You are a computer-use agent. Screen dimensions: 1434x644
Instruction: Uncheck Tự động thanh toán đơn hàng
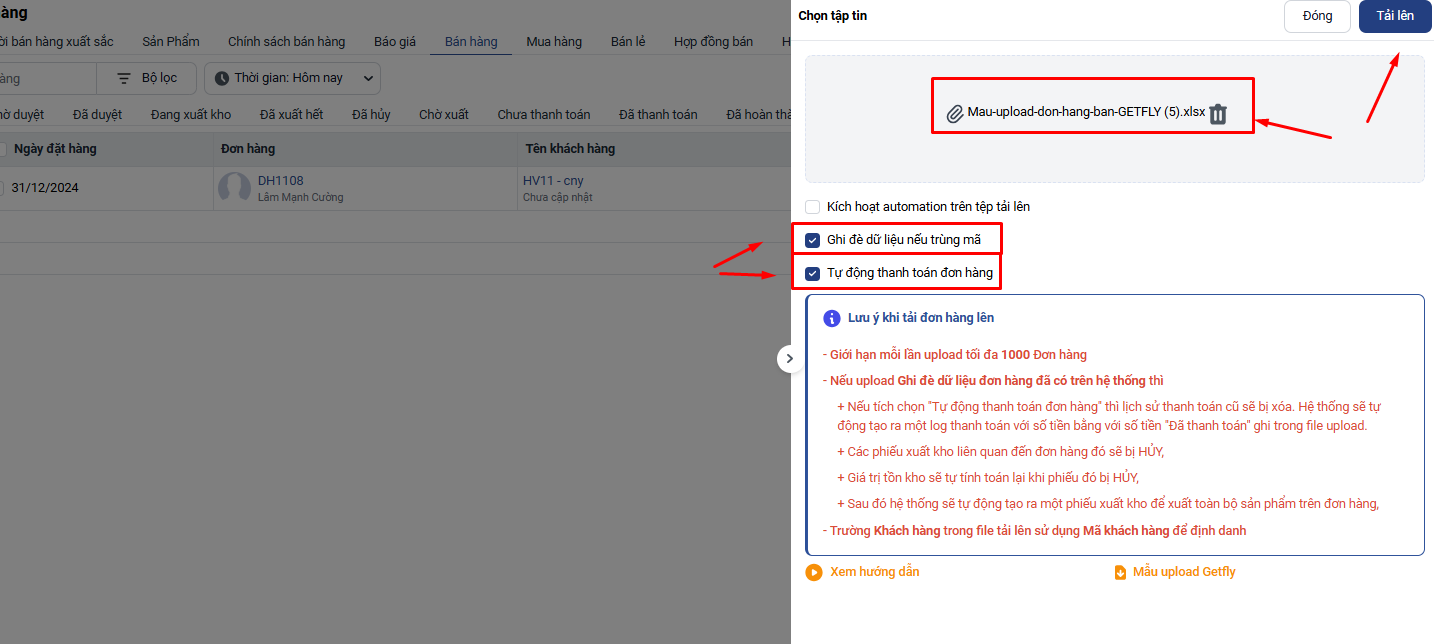pyautogui.click(x=813, y=273)
